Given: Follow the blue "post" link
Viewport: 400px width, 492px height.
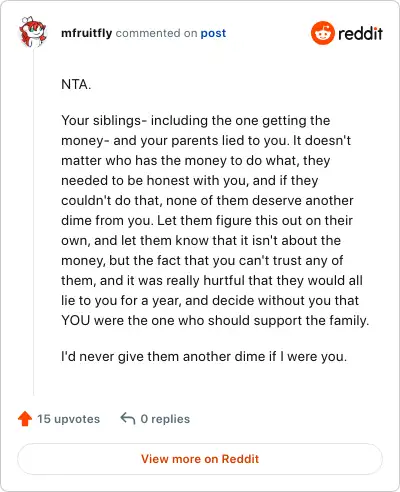Looking at the screenshot, I should click(x=213, y=34).
